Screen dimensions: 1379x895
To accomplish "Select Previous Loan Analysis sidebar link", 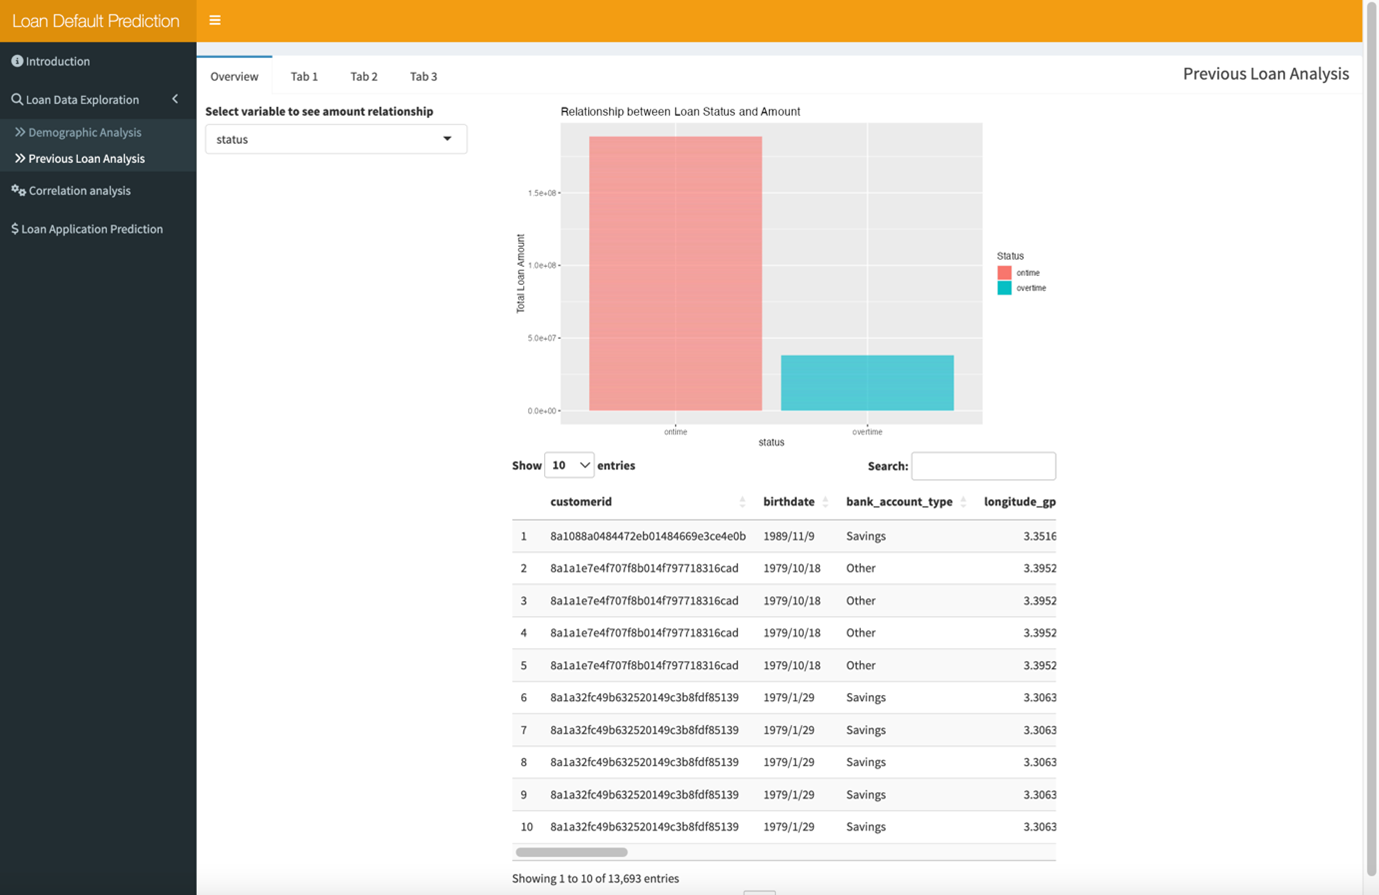I will 86,158.
